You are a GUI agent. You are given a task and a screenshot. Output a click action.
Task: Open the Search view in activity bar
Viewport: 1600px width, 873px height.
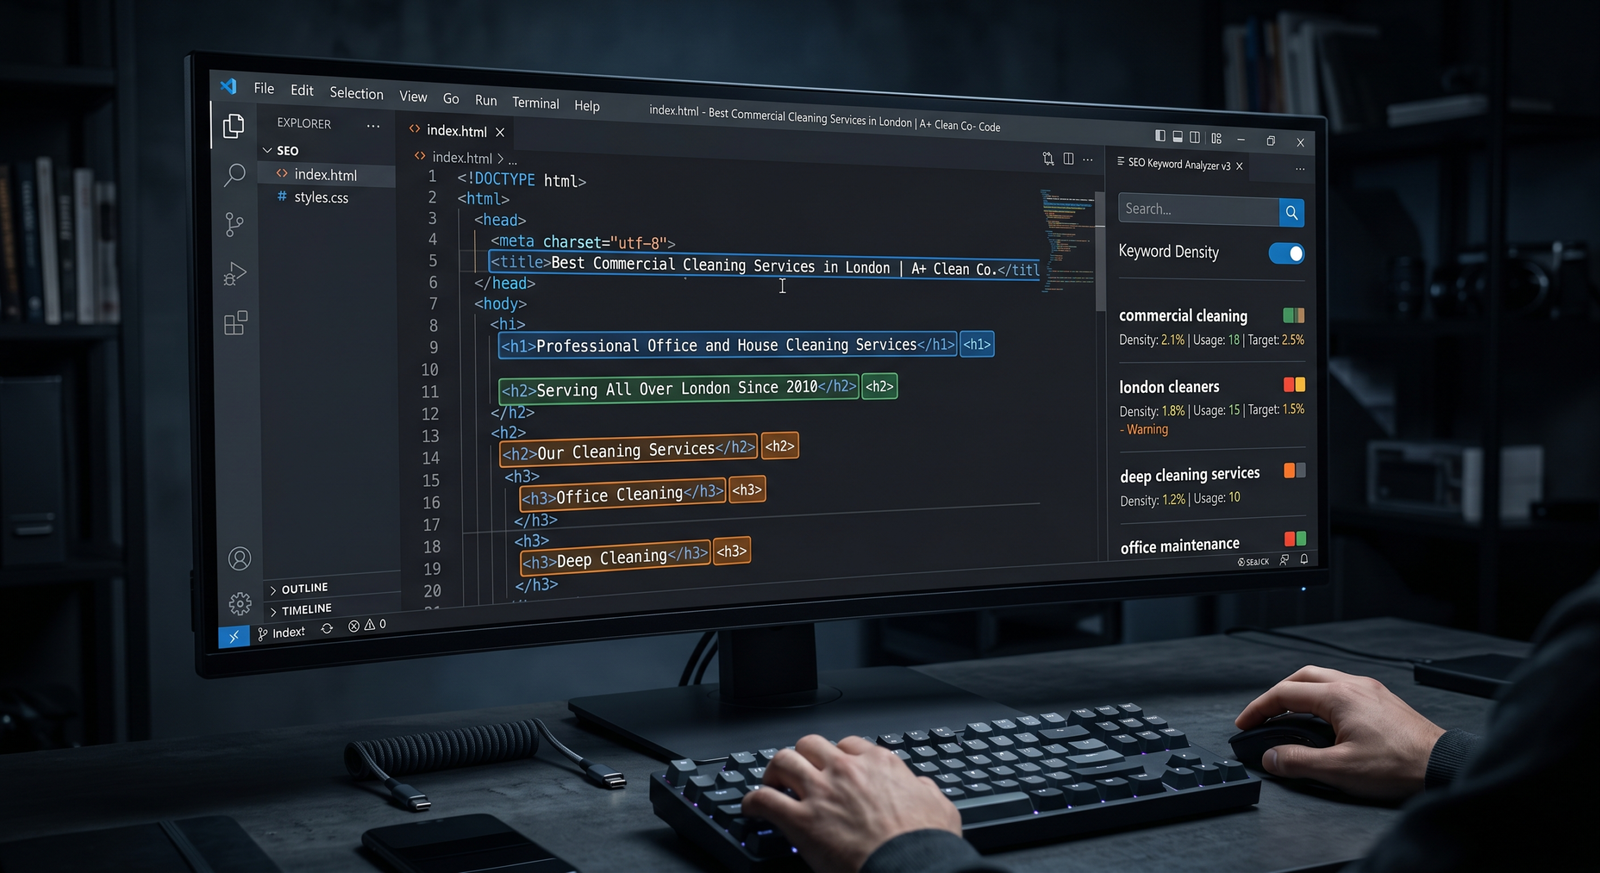tap(234, 175)
